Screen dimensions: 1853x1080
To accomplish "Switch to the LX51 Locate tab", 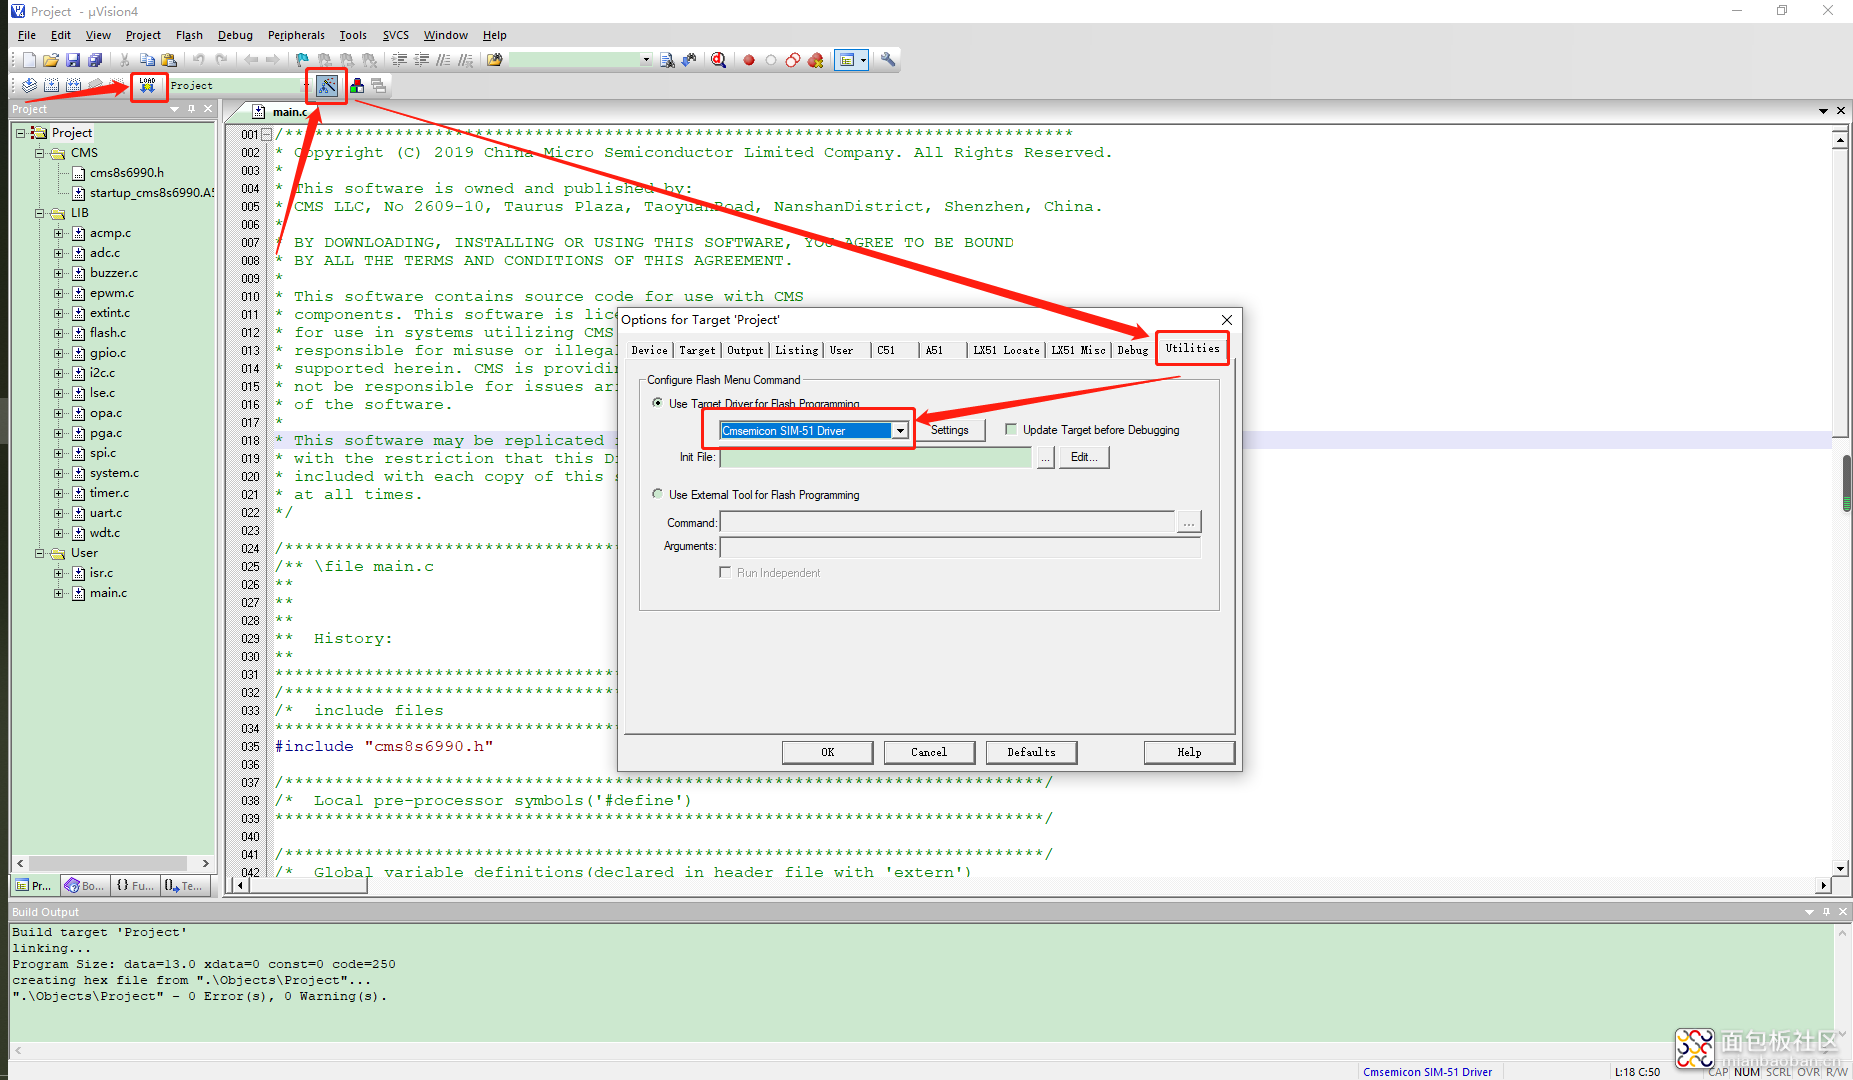I will pyautogui.click(x=1006, y=350).
